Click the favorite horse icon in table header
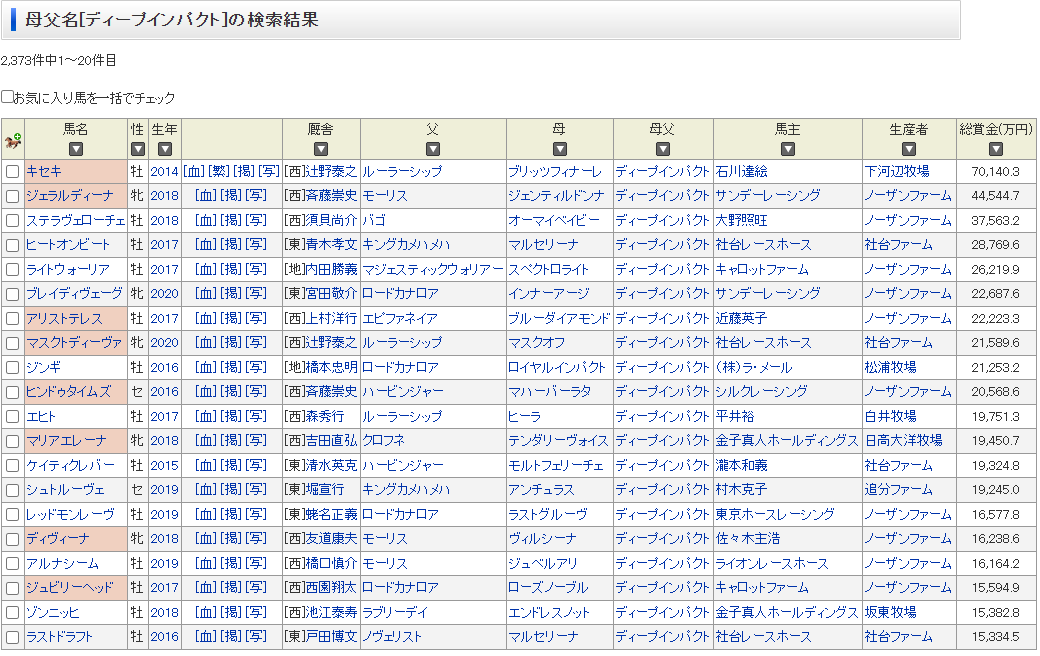The width and height of the screenshot is (1040, 656). click(13, 141)
